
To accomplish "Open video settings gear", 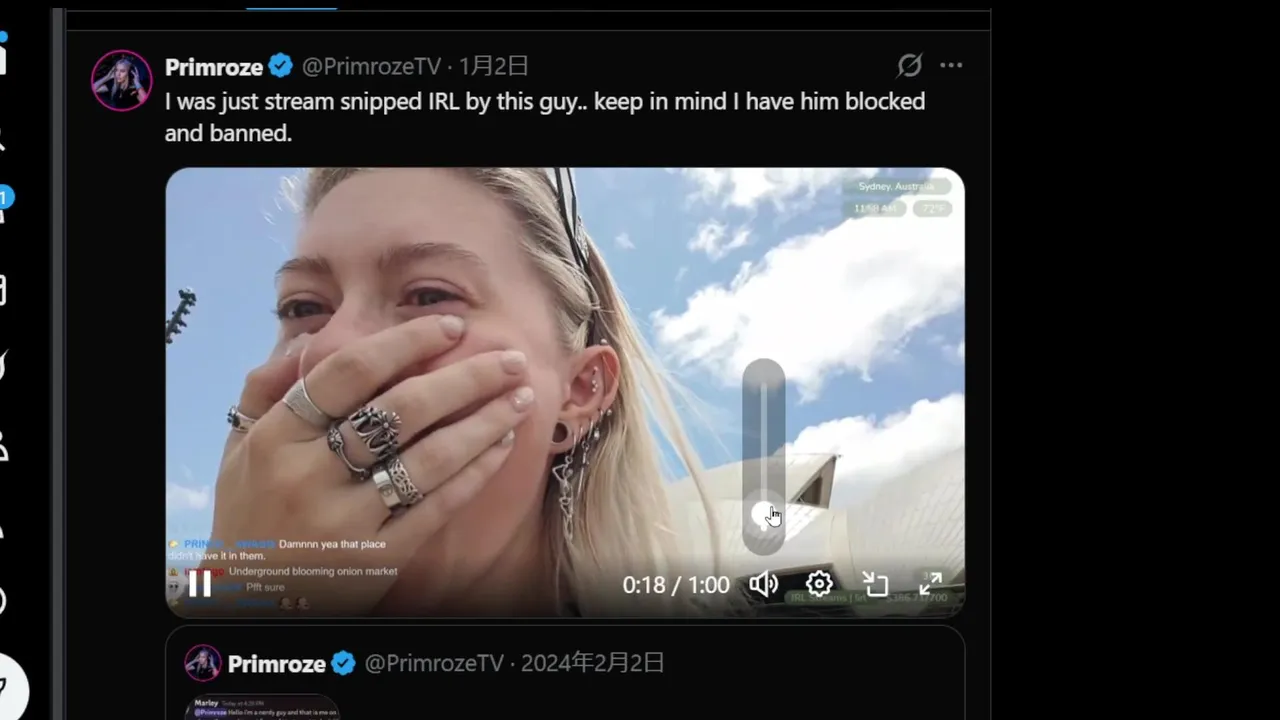I will point(819,584).
